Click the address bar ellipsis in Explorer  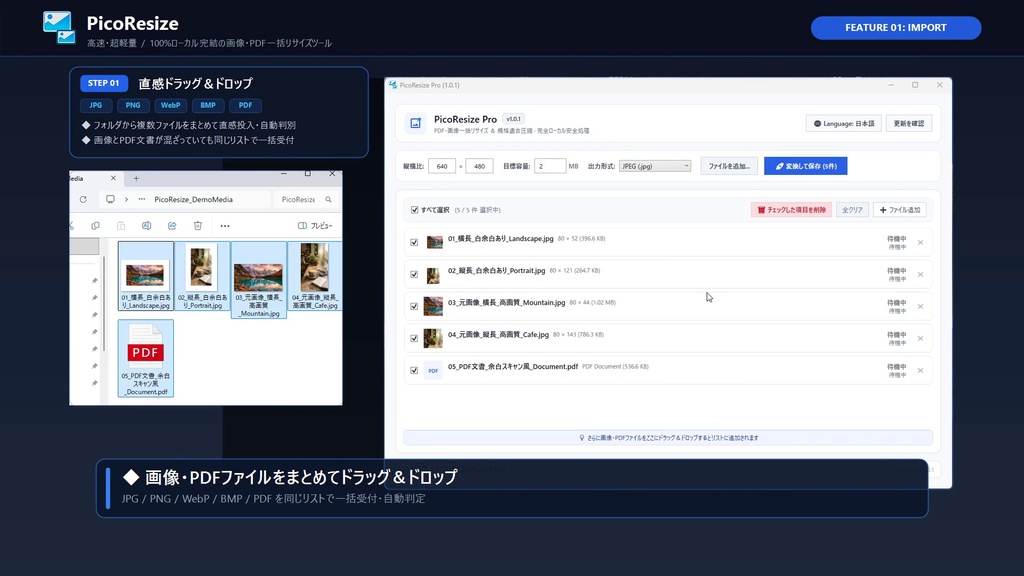tap(142, 199)
